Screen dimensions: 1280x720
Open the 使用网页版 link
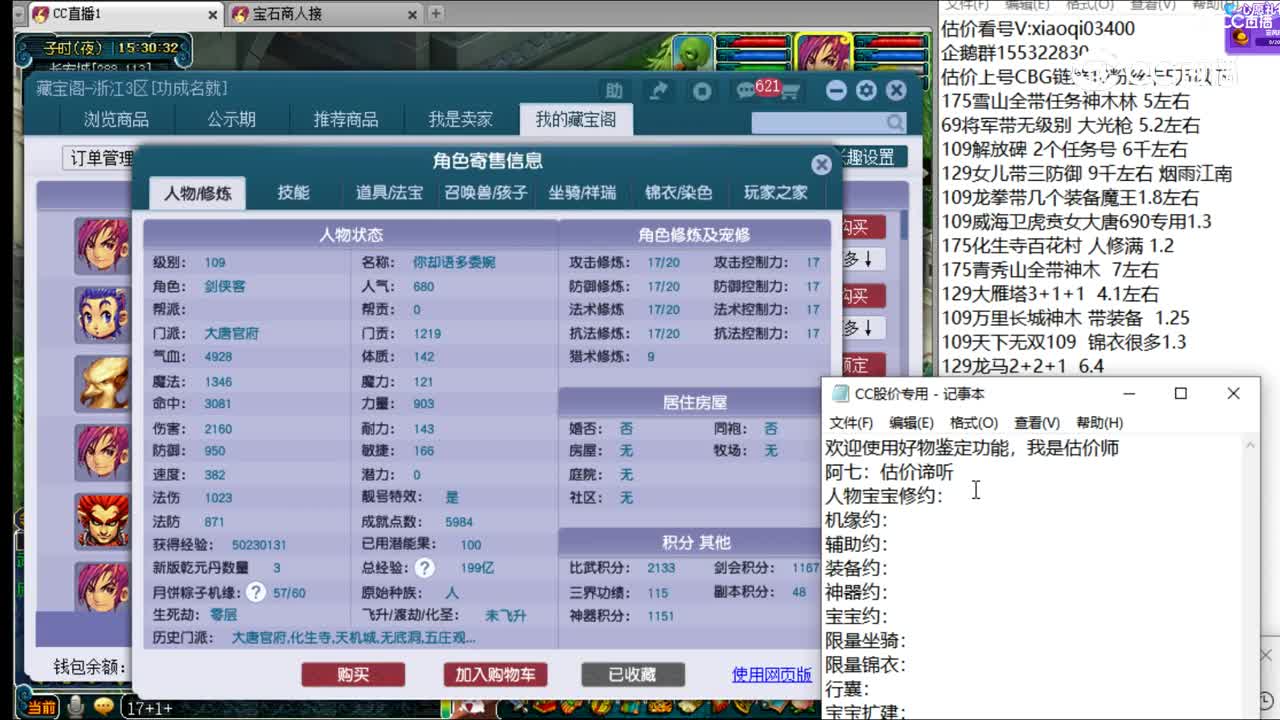[x=770, y=674]
